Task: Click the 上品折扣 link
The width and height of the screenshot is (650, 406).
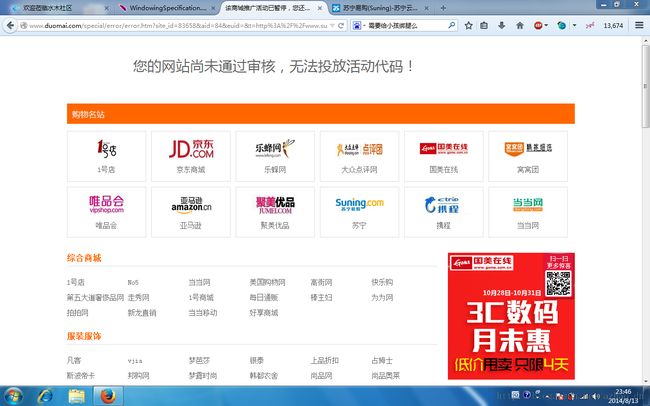Action: pos(325,360)
